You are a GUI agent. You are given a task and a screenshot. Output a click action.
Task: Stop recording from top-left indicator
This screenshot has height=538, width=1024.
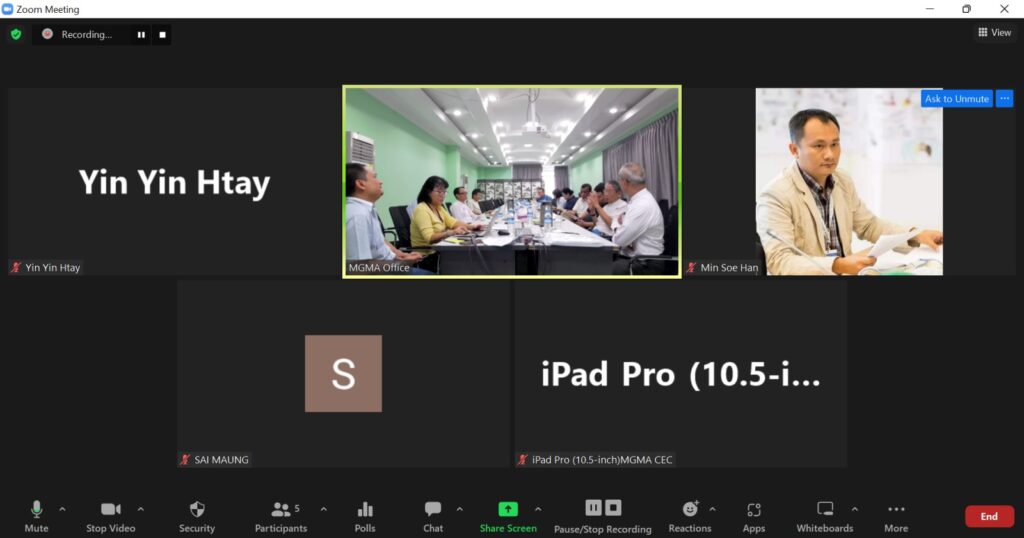[163, 35]
